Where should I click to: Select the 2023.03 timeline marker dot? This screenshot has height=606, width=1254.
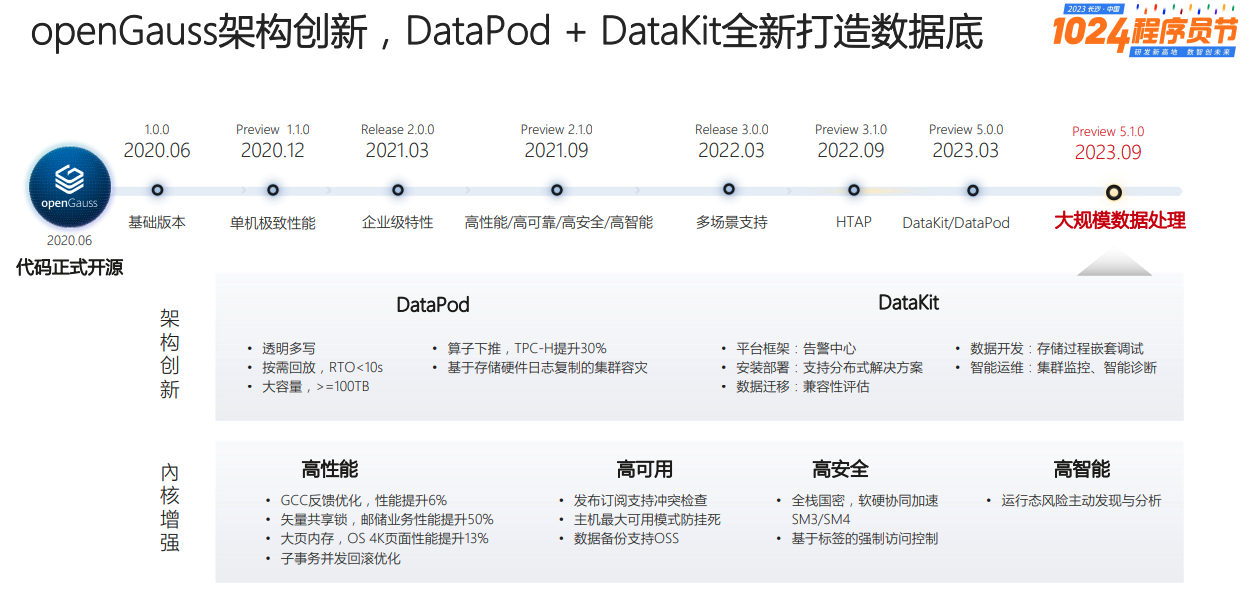point(972,189)
